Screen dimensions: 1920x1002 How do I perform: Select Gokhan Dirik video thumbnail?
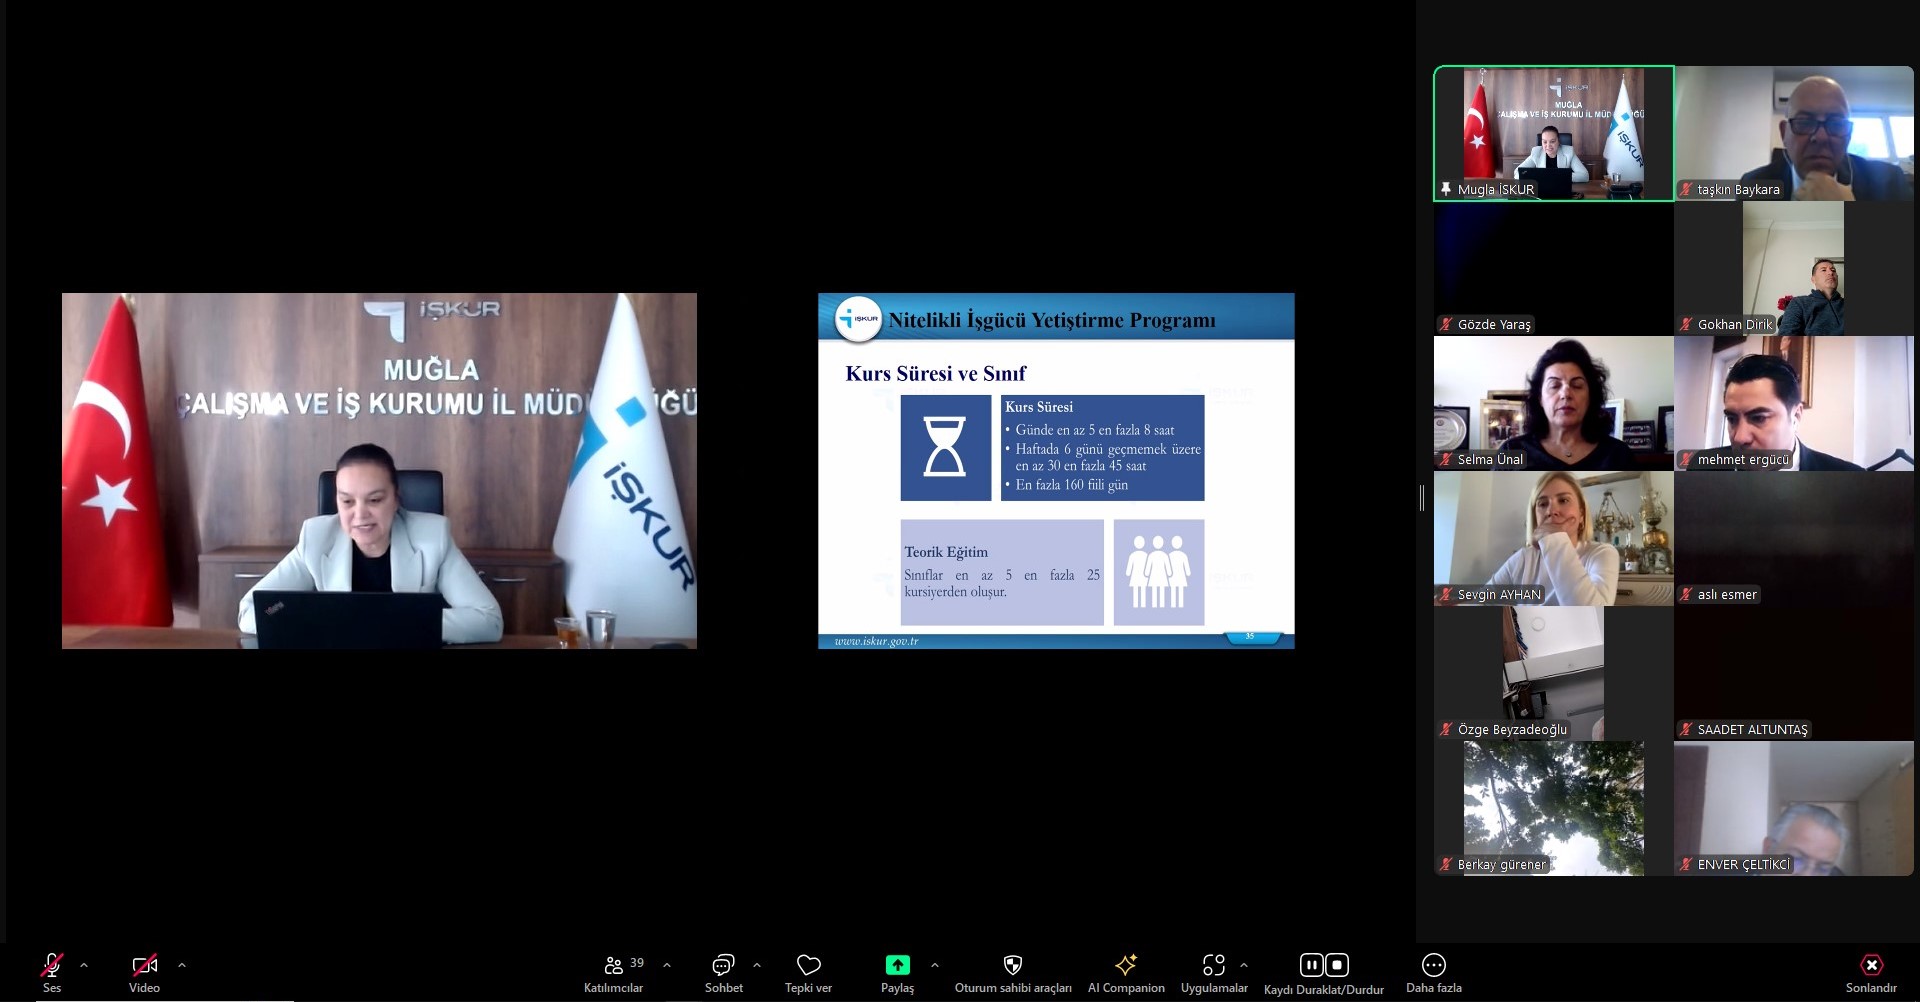coord(1794,268)
